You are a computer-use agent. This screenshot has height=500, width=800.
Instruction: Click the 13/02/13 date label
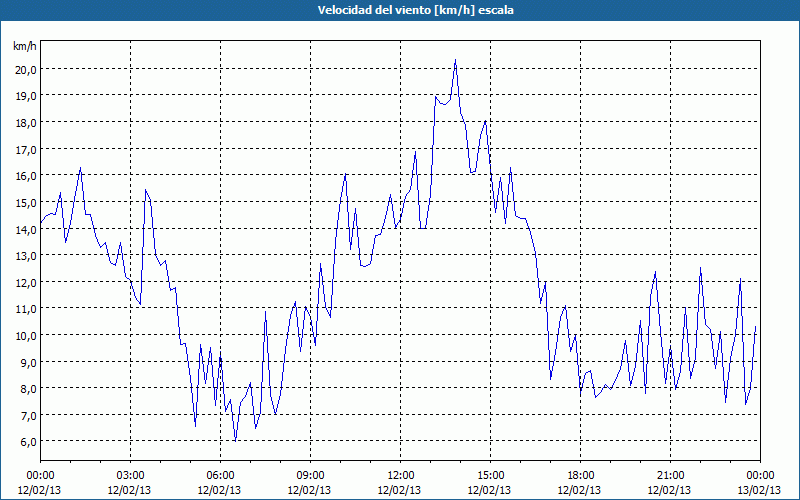760,490
